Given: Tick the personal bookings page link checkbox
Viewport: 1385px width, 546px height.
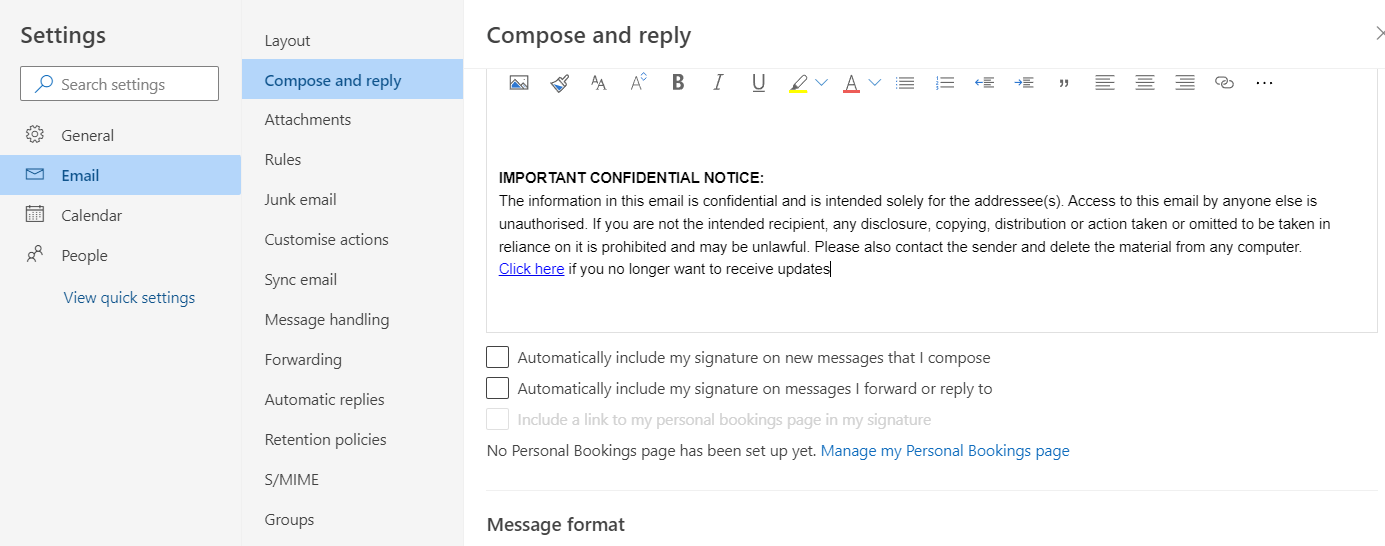Looking at the screenshot, I should [497, 419].
